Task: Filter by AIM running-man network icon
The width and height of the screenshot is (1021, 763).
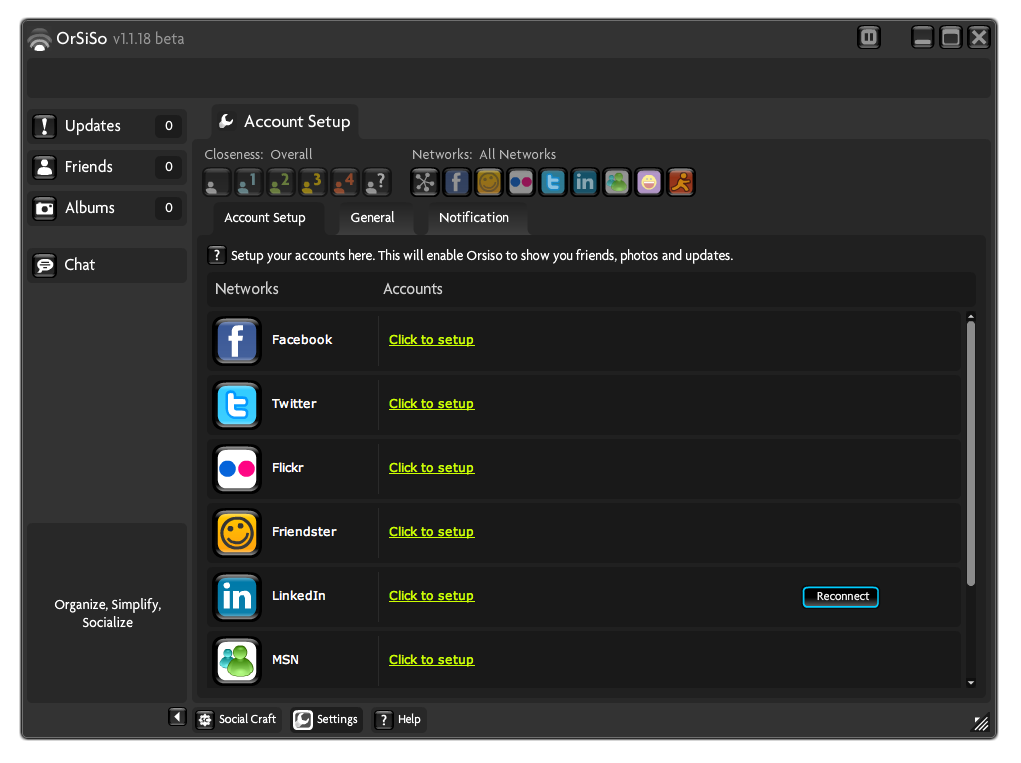Action: [681, 182]
